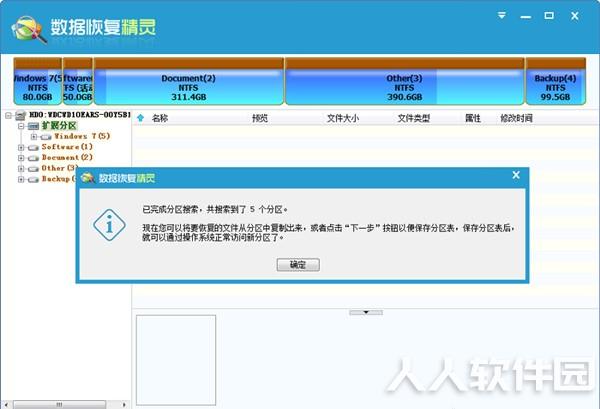
Task: Open the title bar dropdown menu icon
Action: 502,15
